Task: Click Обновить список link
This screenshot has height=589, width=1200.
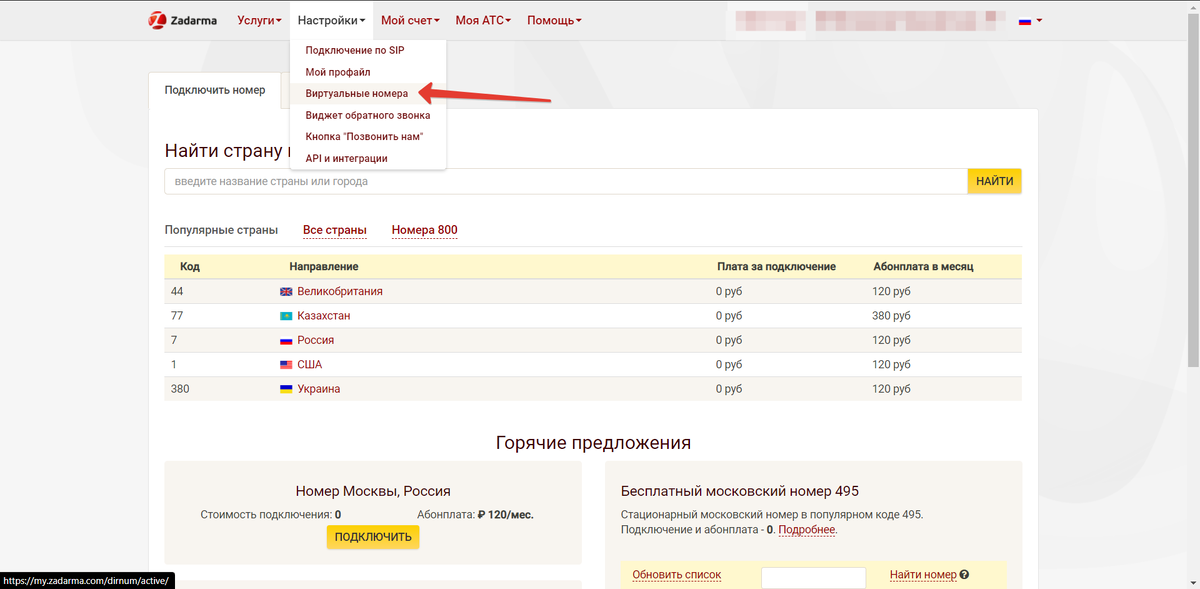Action: pyautogui.click(x=677, y=575)
